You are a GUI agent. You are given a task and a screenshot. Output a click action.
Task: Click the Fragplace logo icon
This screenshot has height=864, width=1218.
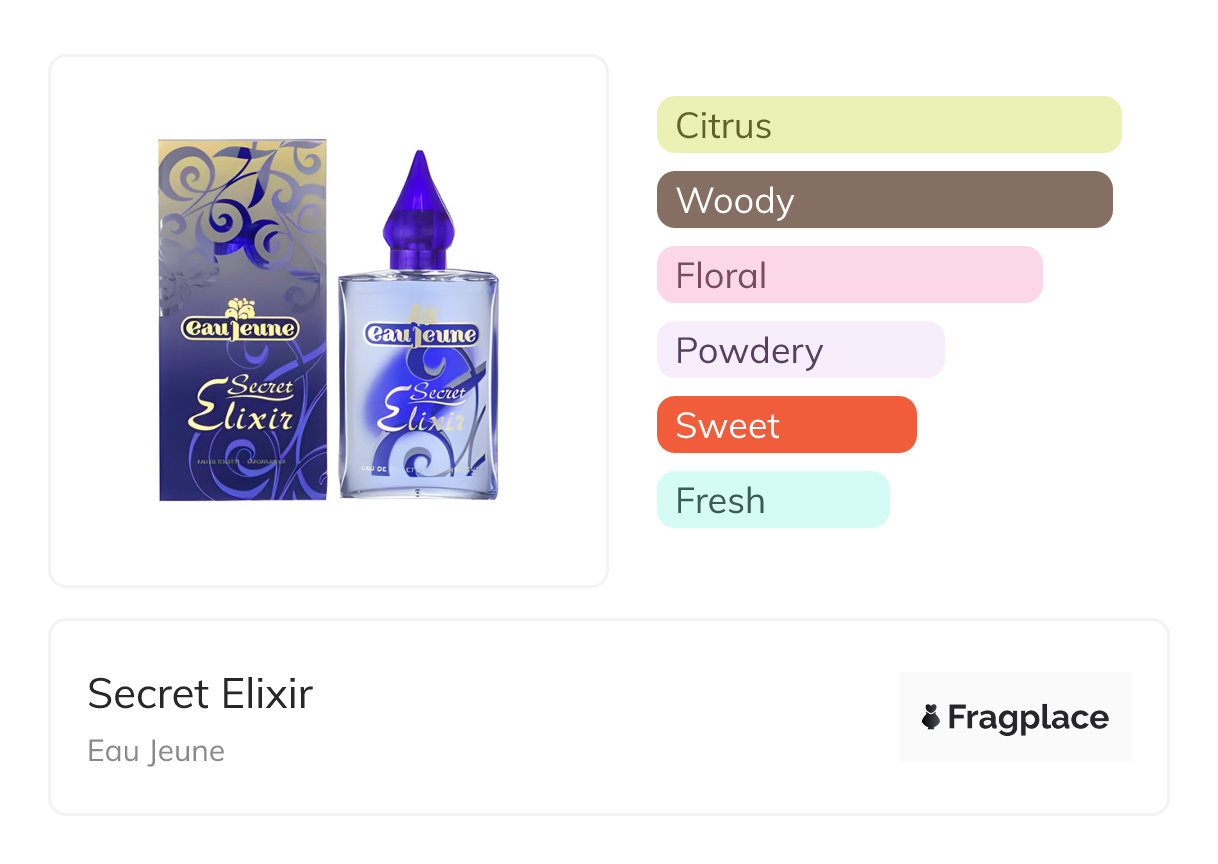click(931, 717)
